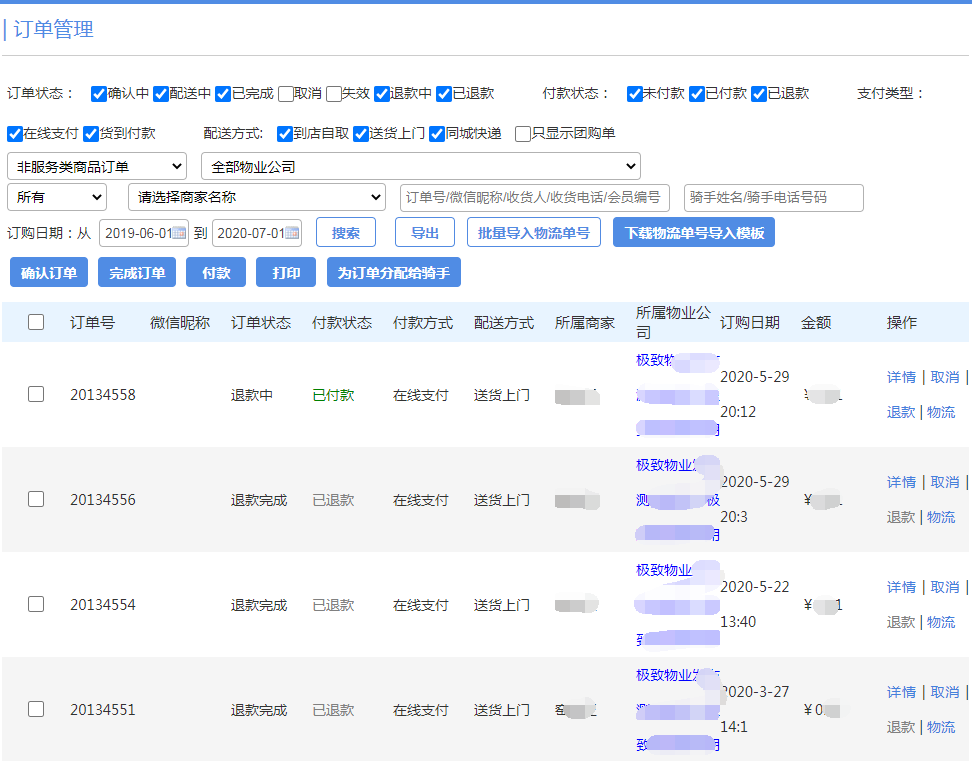This screenshot has width=972, height=761.
Task: Open 详情 for order 20134554
Action: coord(901,587)
